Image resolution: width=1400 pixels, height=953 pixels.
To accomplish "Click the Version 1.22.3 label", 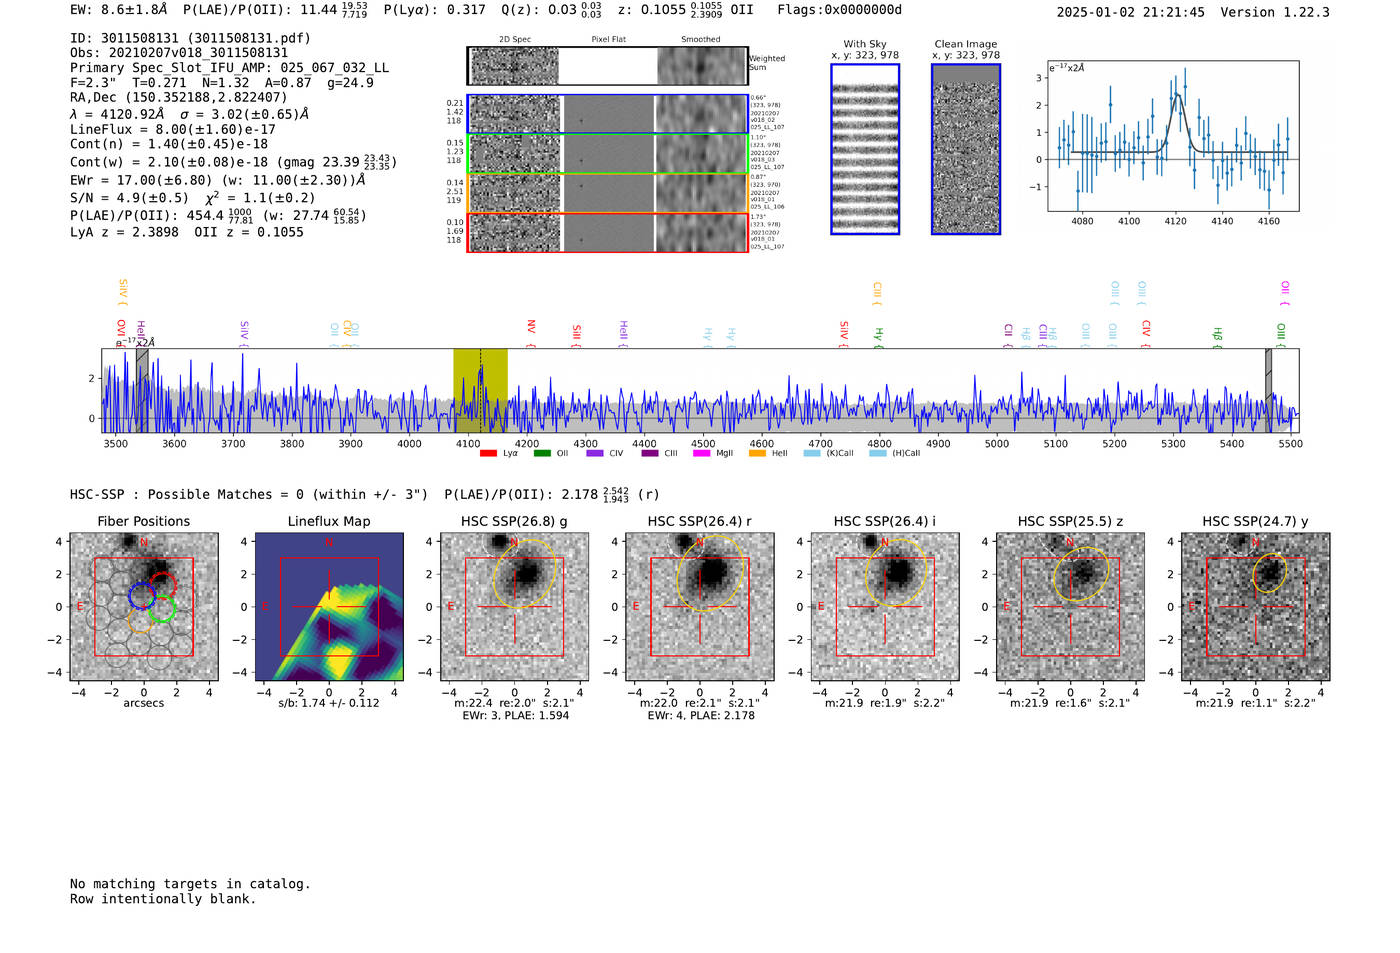I will pos(1275,12).
